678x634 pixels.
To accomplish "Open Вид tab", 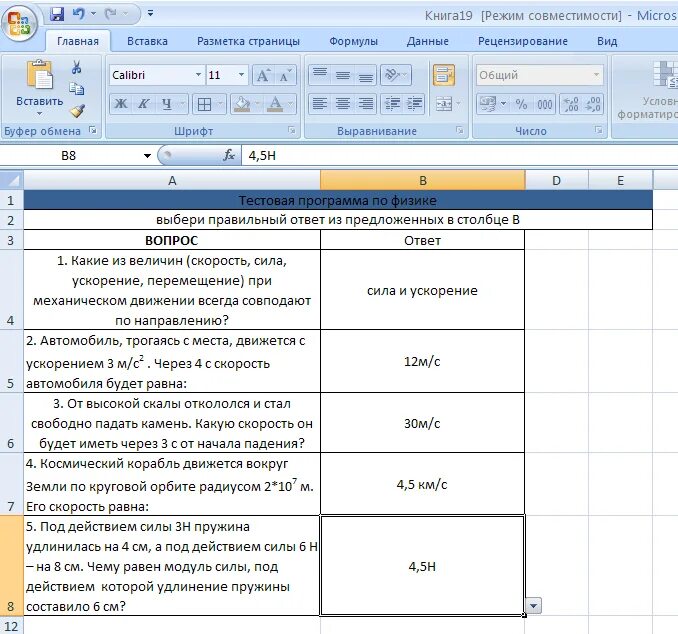I will [x=607, y=41].
